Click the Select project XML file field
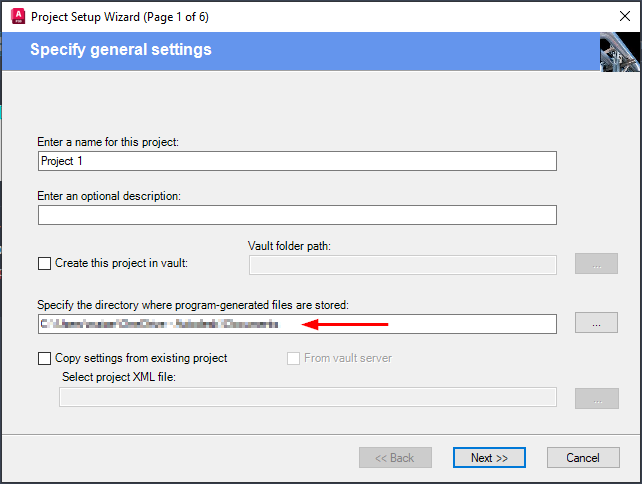This screenshot has width=642, height=484. coord(307,397)
